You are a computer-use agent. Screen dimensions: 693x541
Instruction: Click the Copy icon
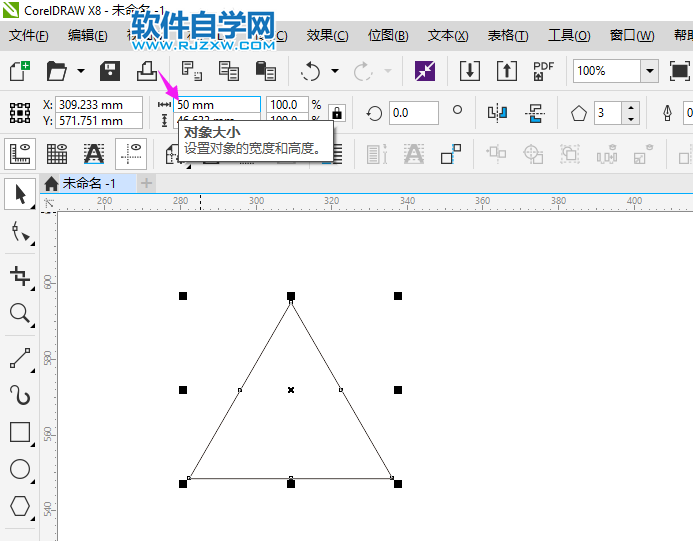click(228, 71)
